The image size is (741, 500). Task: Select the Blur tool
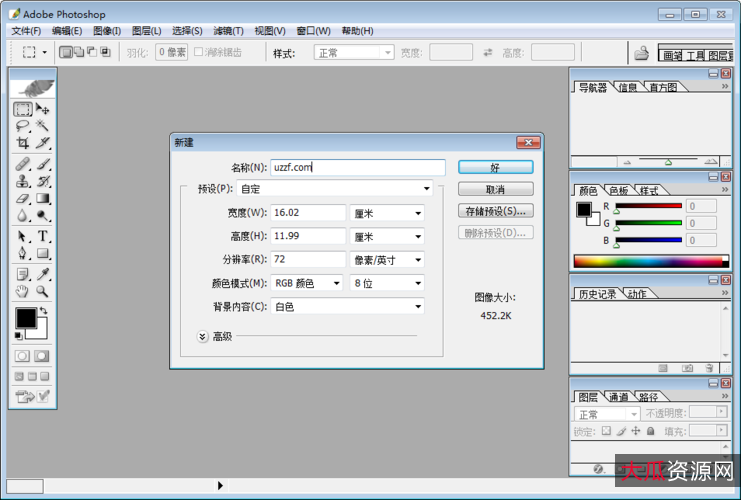pyautogui.click(x=23, y=216)
